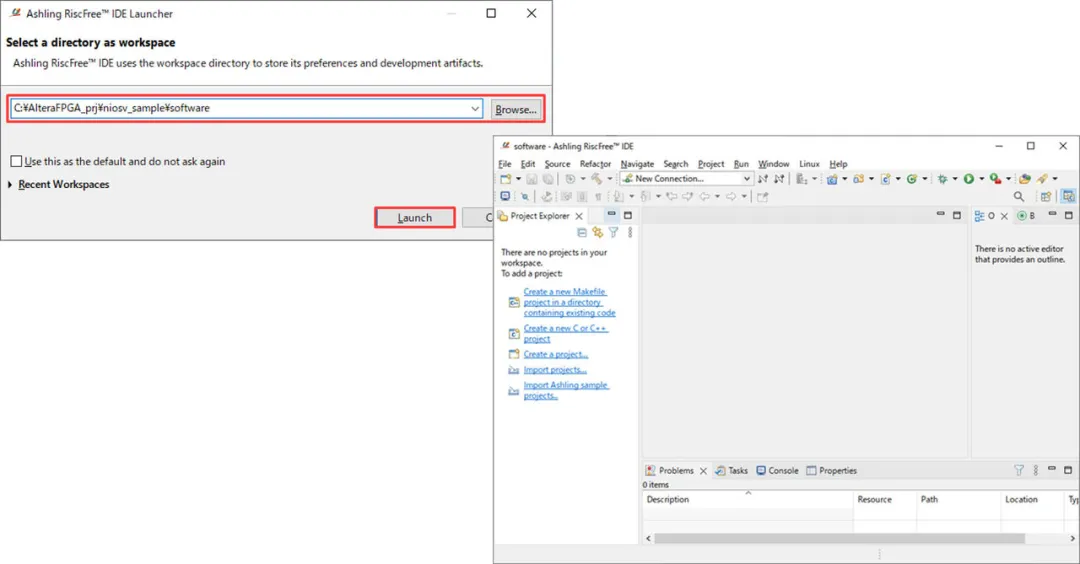
Task: Open the dropdown arrow next to the Back arrow
Action: (x=717, y=197)
